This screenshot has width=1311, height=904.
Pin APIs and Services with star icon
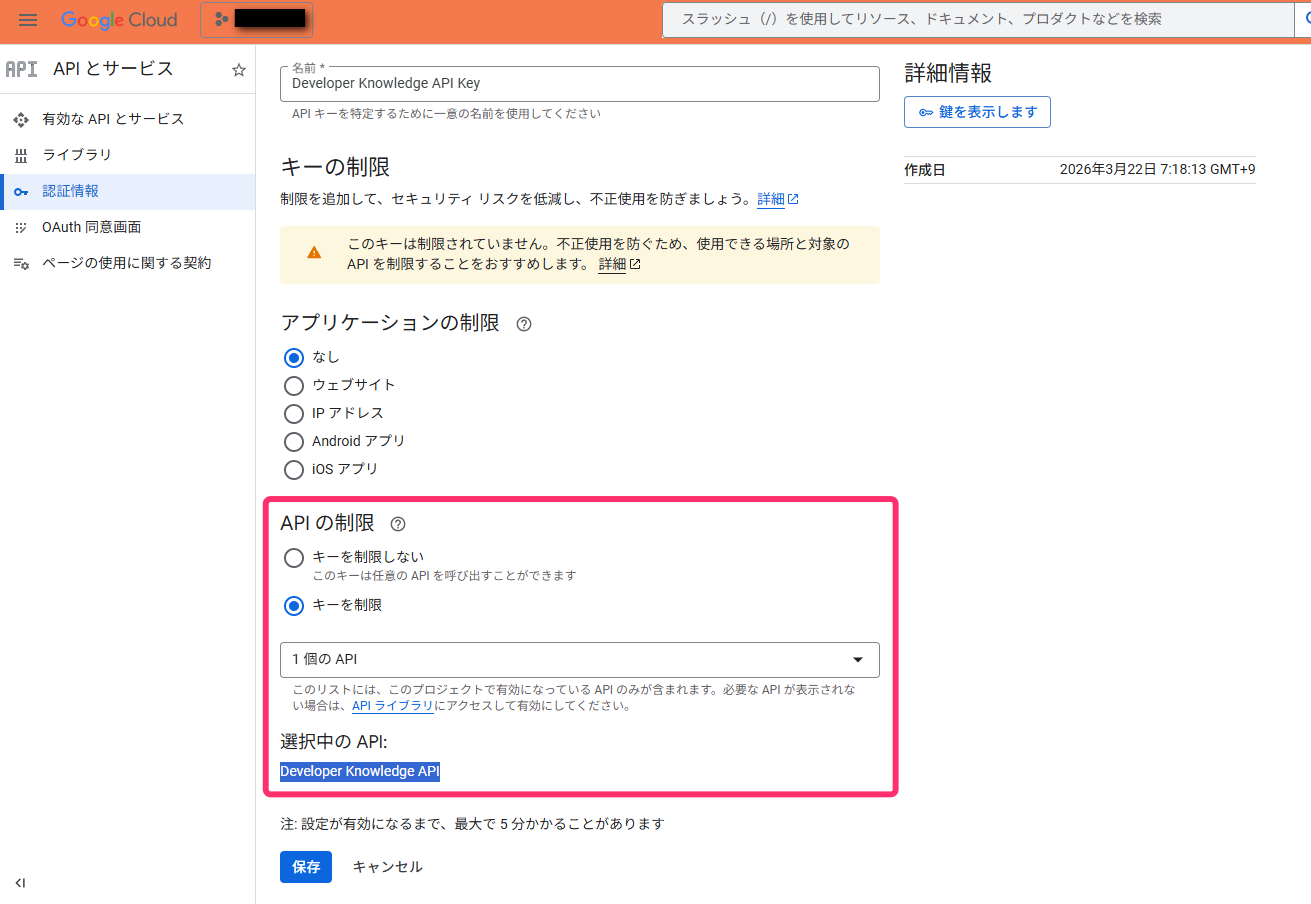tap(239, 70)
